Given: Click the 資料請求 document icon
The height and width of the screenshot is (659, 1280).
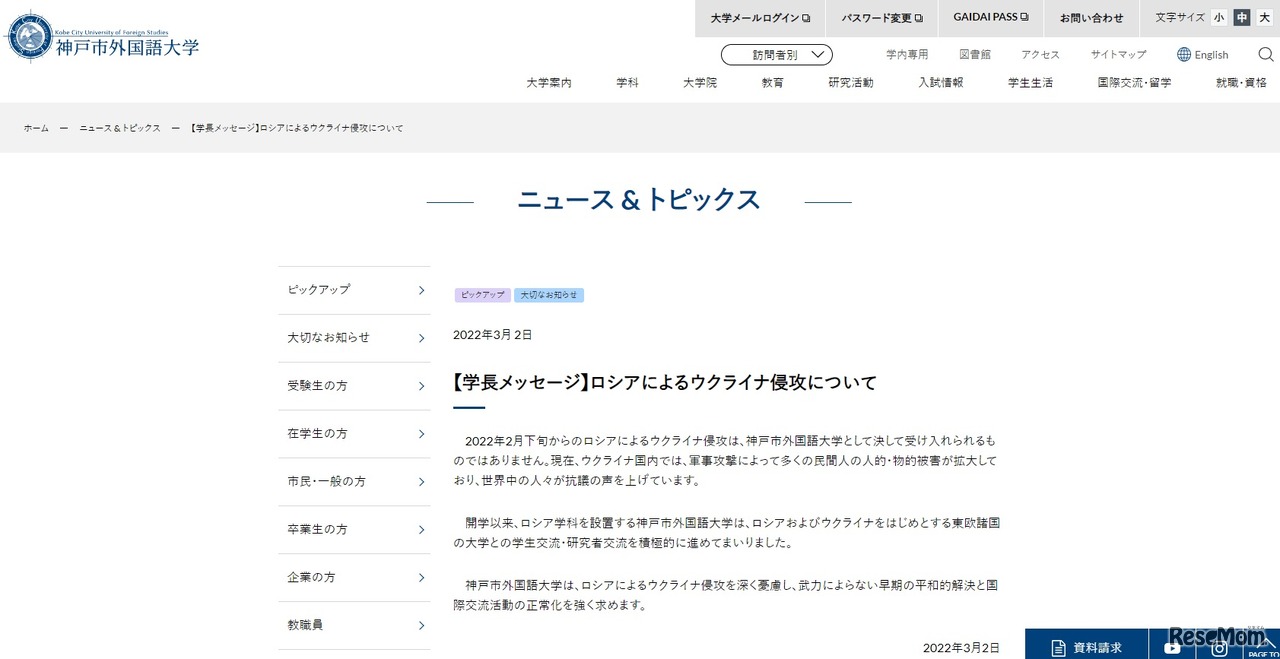Looking at the screenshot, I should (x=1058, y=648).
